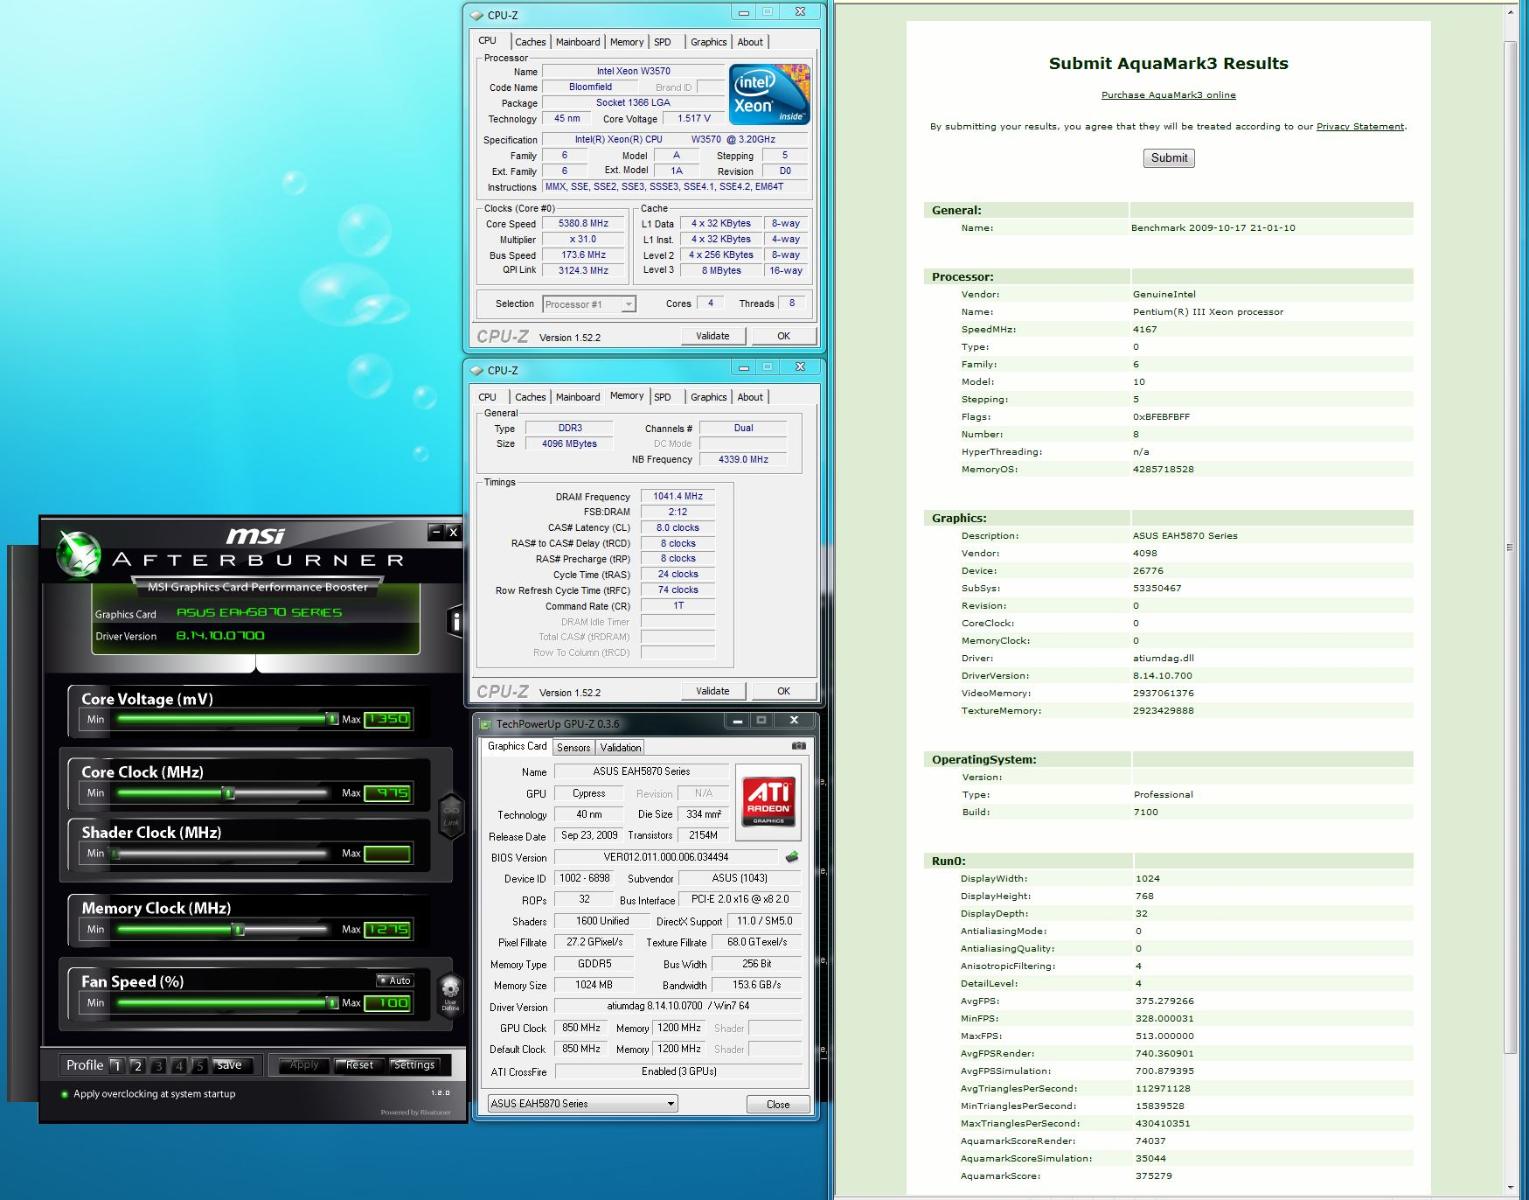Click the Core Clock value field 975
The height and width of the screenshot is (1200, 1529).
(387, 793)
